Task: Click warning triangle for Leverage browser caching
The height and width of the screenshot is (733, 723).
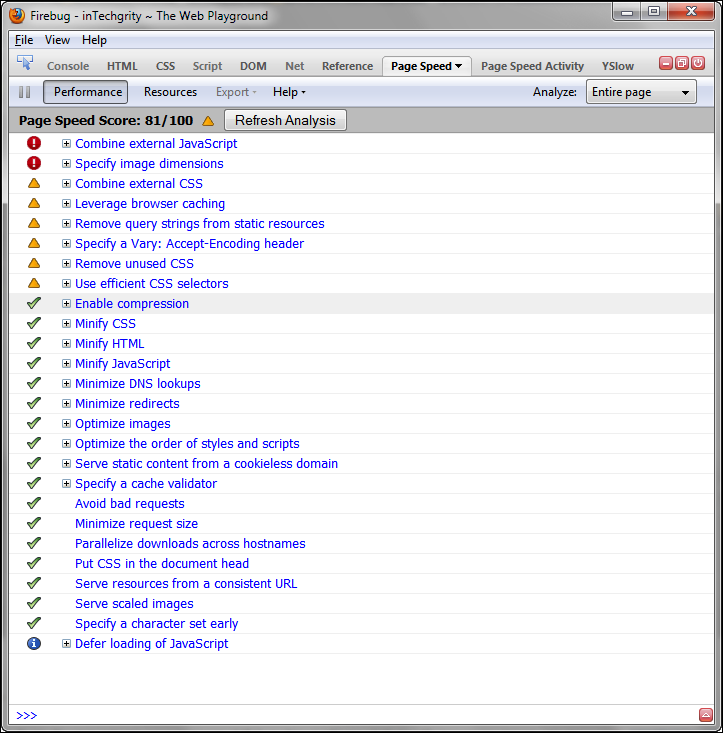Action: [x=34, y=203]
